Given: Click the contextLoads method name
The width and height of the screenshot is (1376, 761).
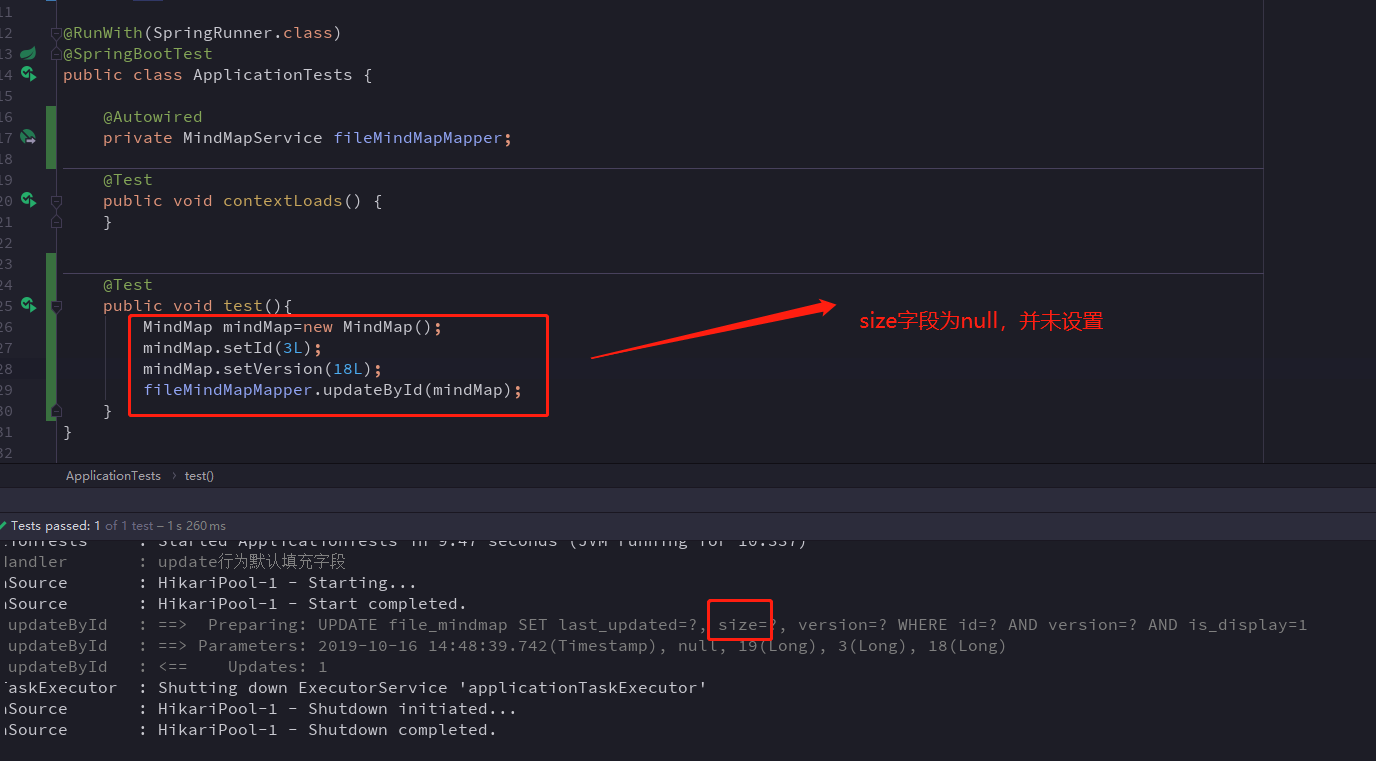Looking at the screenshot, I should pyautogui.click(x=283, y=201).
